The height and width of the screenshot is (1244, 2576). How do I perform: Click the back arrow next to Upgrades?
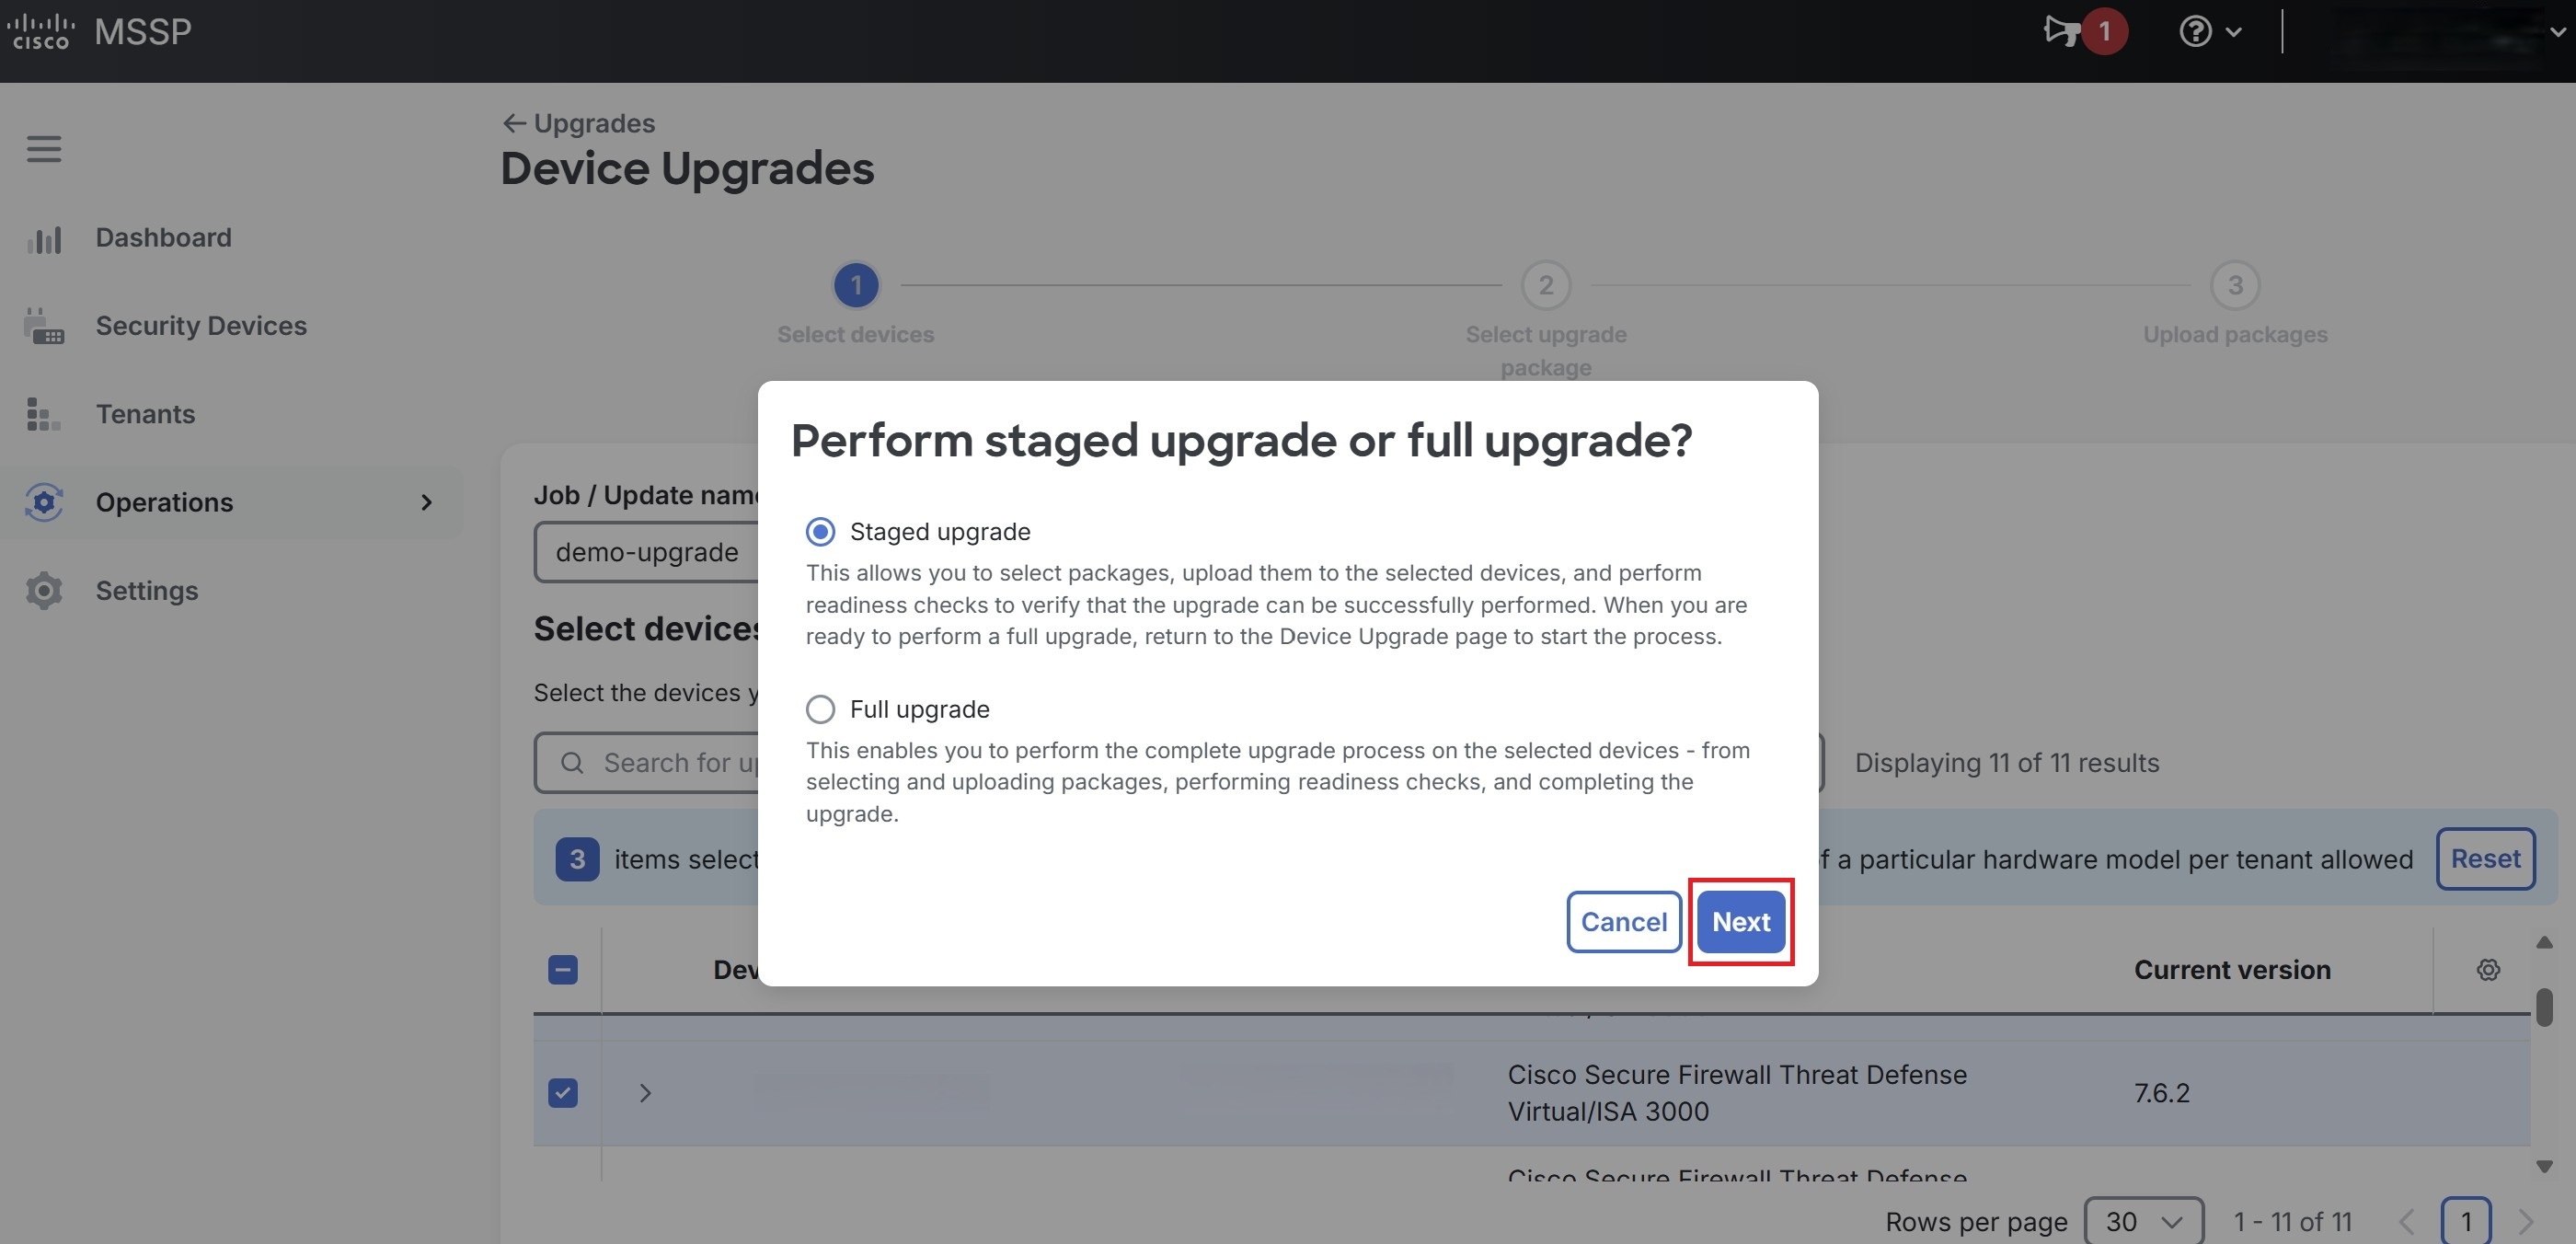[x=514, y=122]
